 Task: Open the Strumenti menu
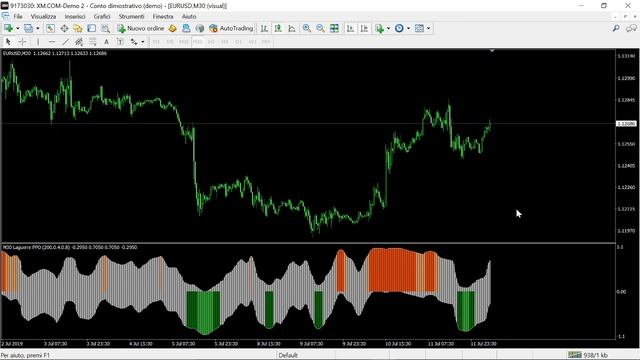pyautogui.click(x=131, y=16)
